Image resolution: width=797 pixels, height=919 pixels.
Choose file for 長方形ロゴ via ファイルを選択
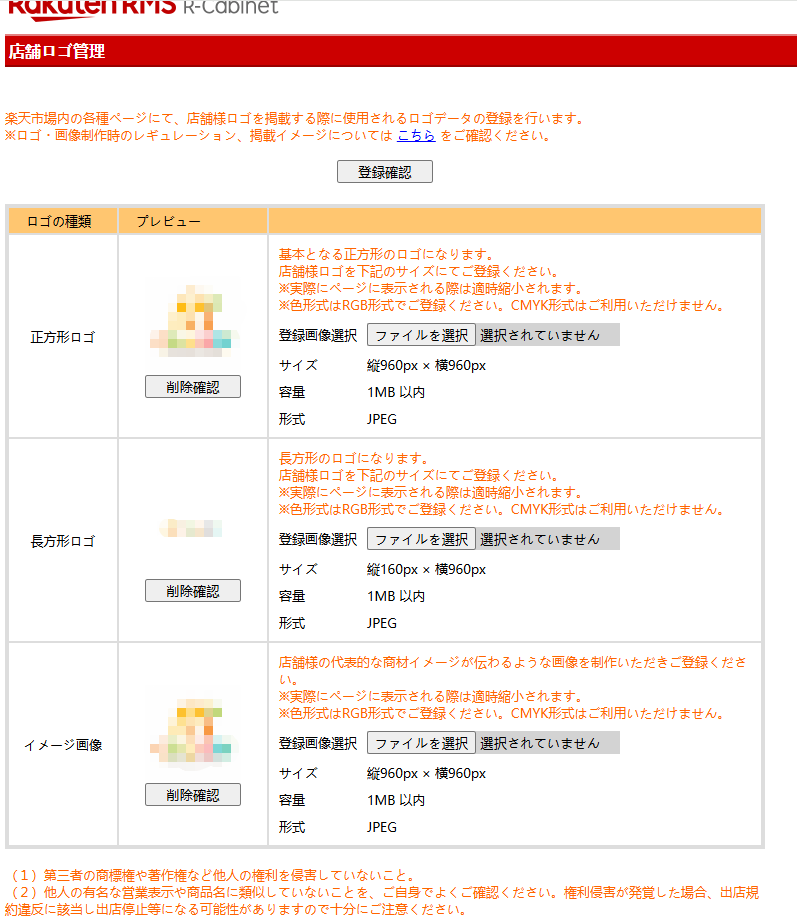point(421,539)
